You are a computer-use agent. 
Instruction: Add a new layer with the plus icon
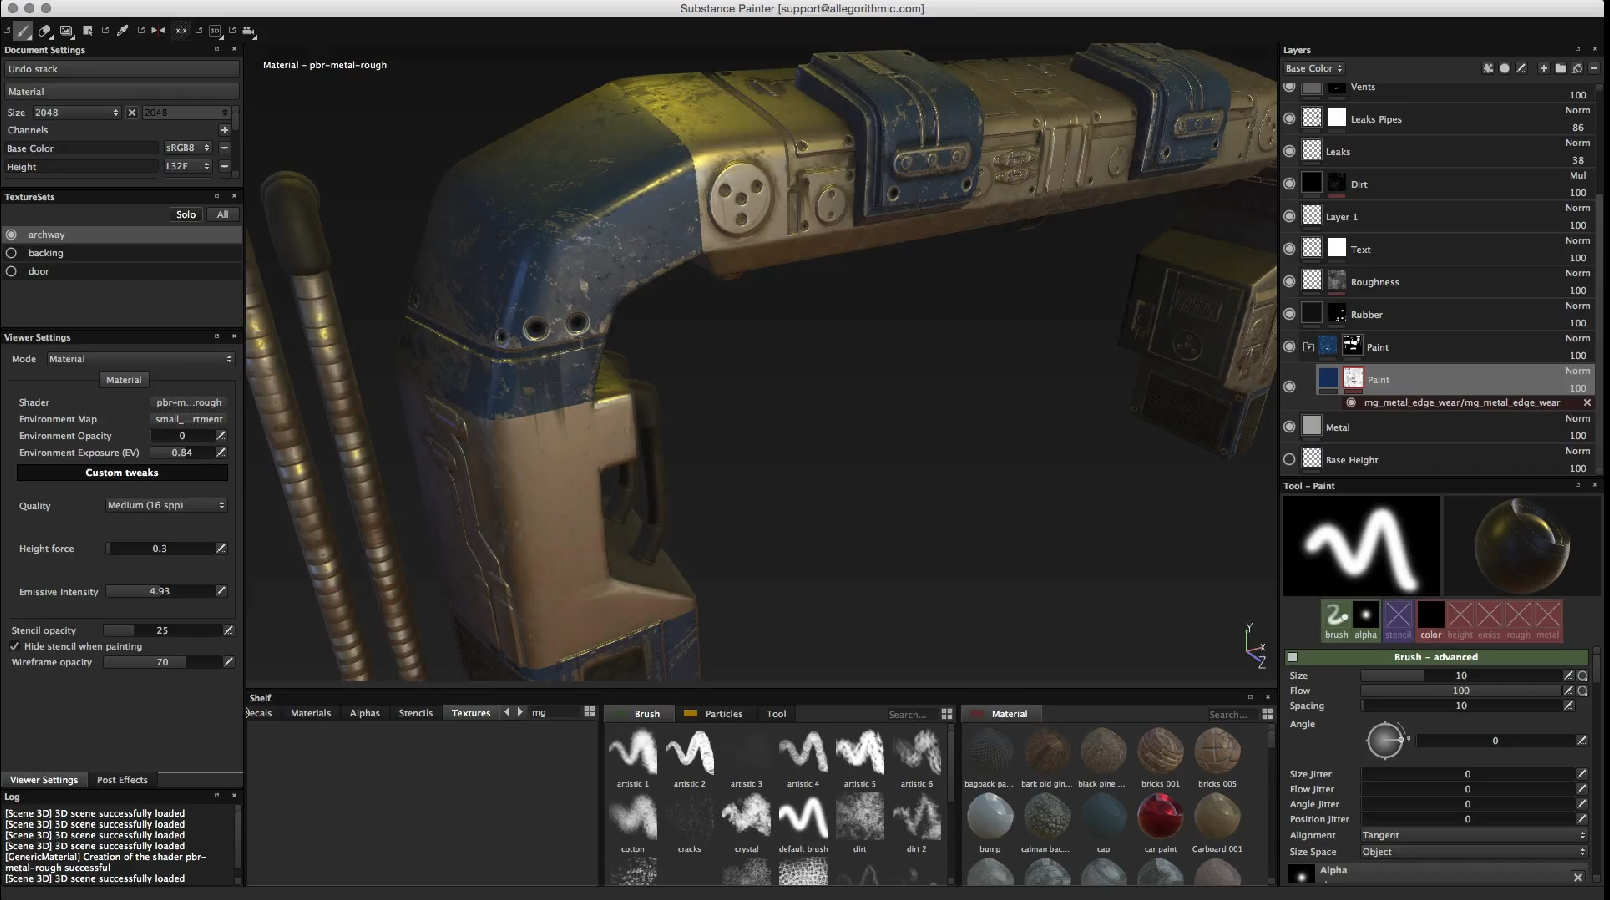1543,68
